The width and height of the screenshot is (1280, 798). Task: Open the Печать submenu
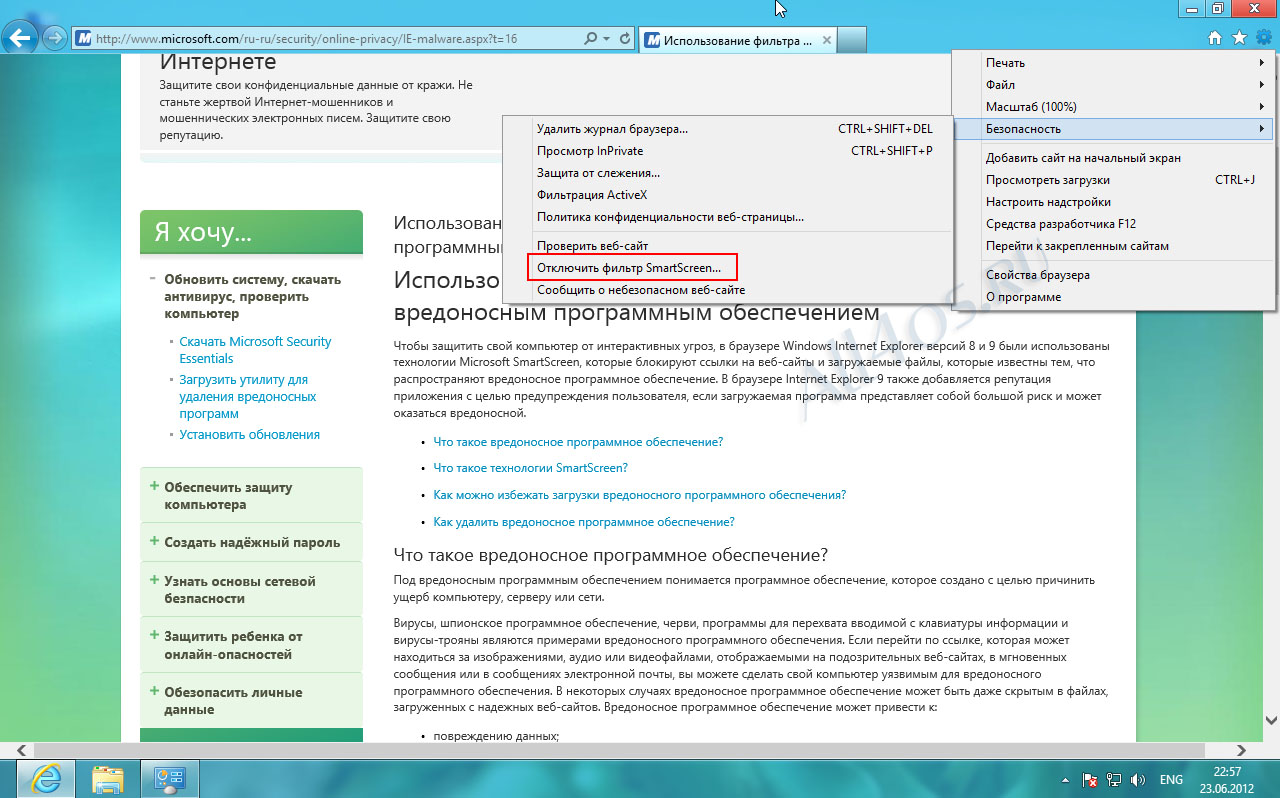click(x=1115, y=62)
